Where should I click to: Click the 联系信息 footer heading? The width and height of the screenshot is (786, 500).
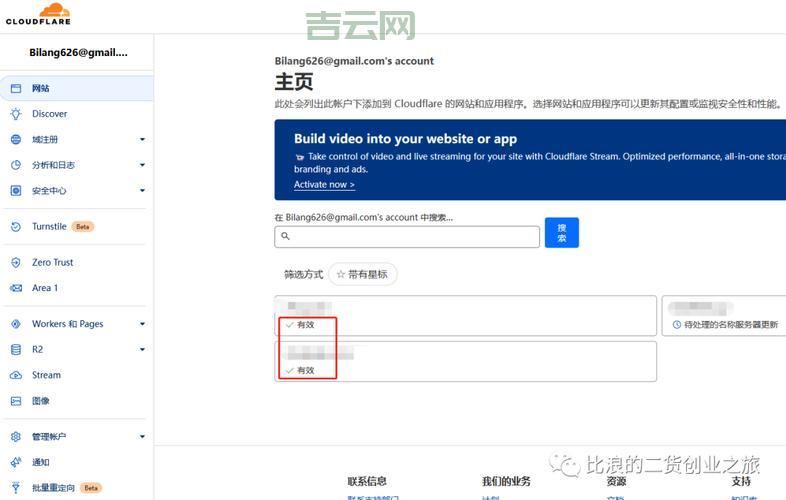click(367, 481)
